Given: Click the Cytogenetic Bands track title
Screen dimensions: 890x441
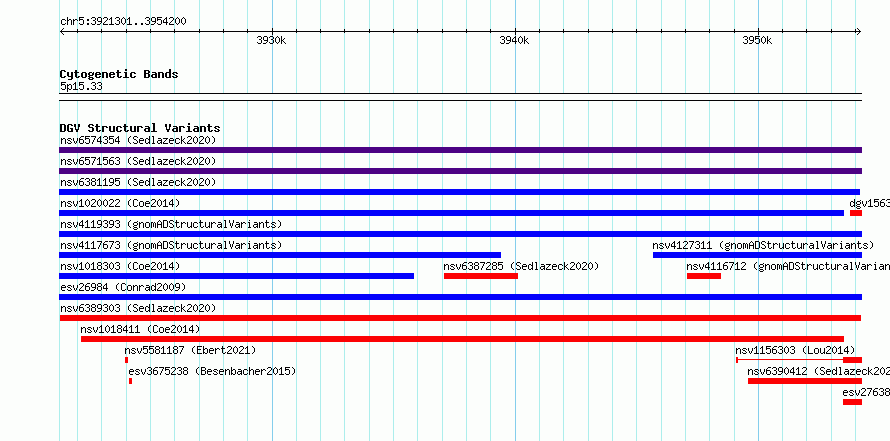Looking at the screenshot, I should pyautogui.click(x=119, y=74).
